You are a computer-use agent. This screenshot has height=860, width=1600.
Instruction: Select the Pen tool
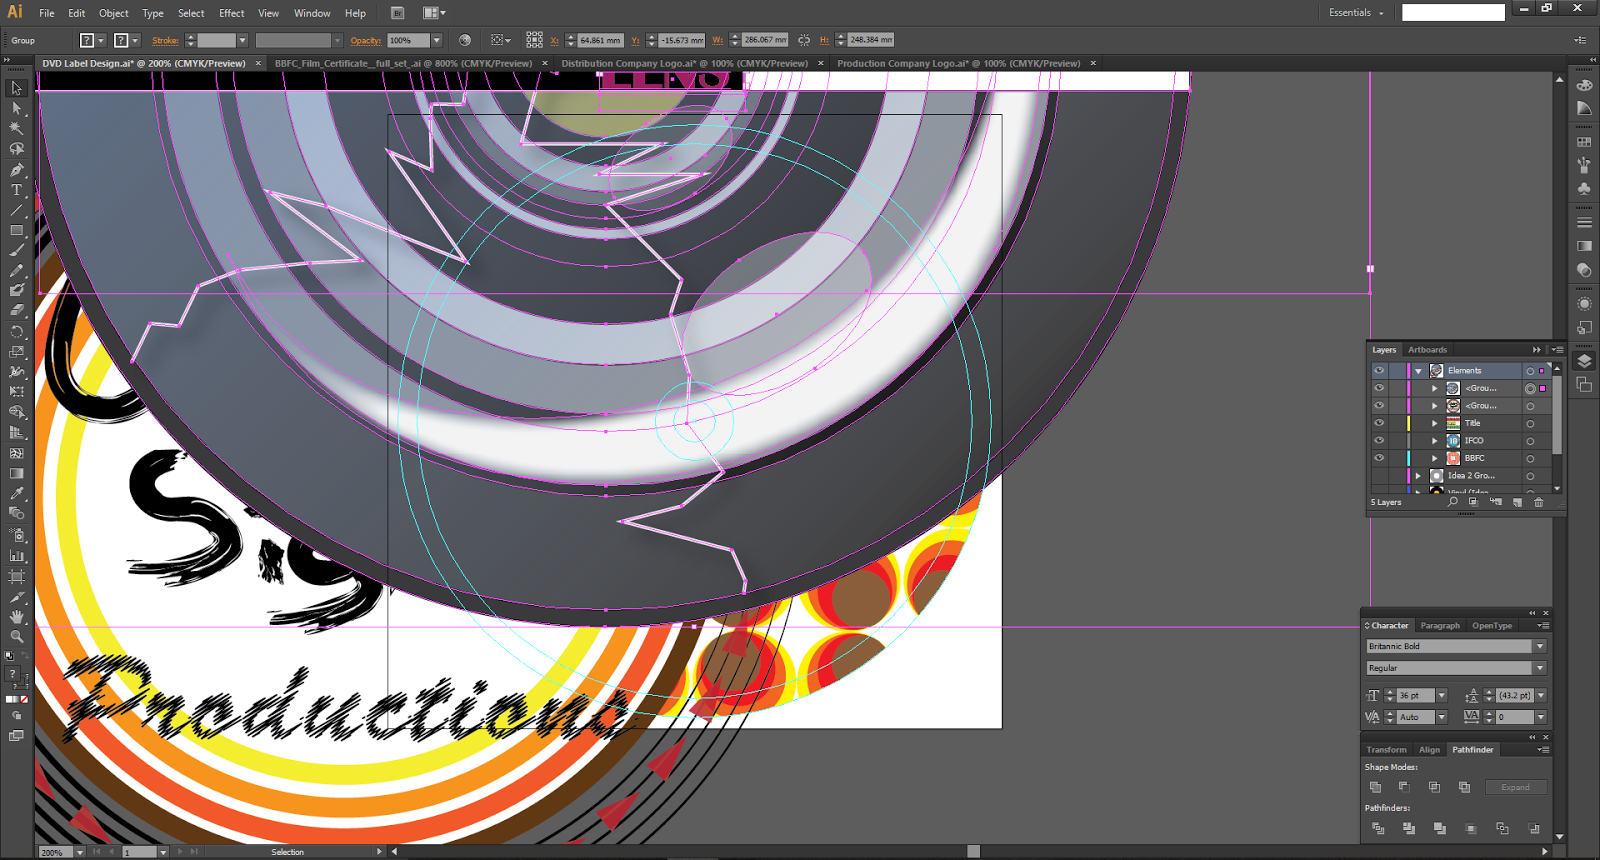16,170
